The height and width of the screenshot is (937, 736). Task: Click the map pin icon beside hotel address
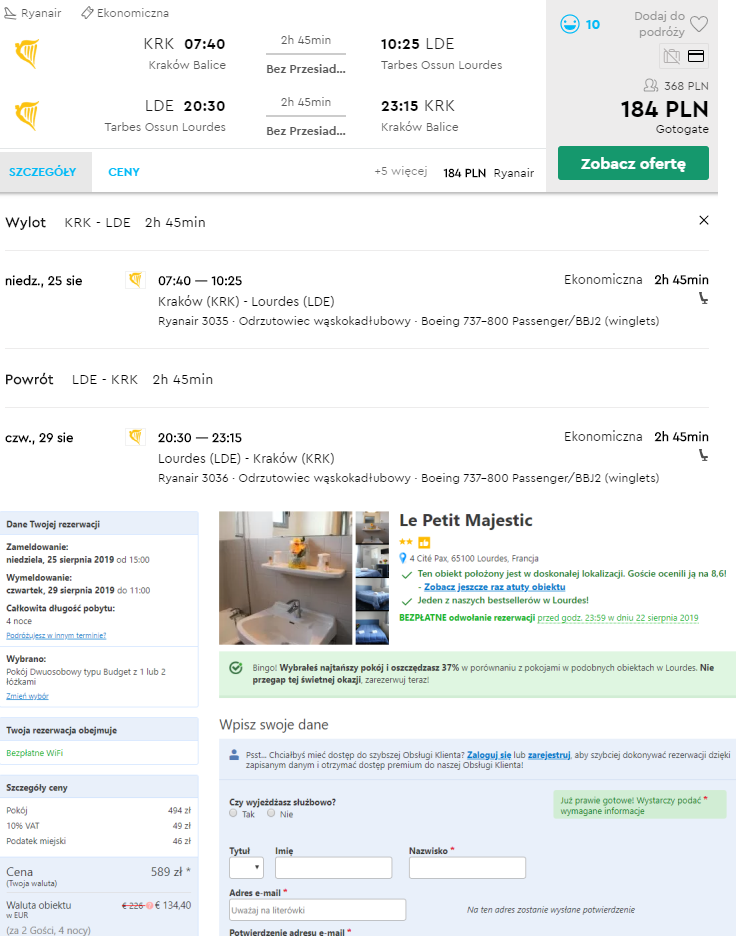[x=403, y=558]
